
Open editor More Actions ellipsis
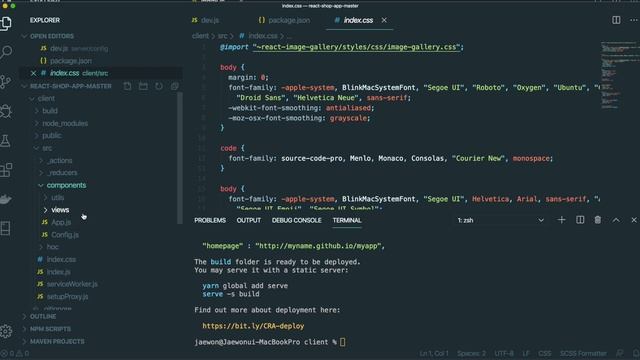(x=633, y=20)
